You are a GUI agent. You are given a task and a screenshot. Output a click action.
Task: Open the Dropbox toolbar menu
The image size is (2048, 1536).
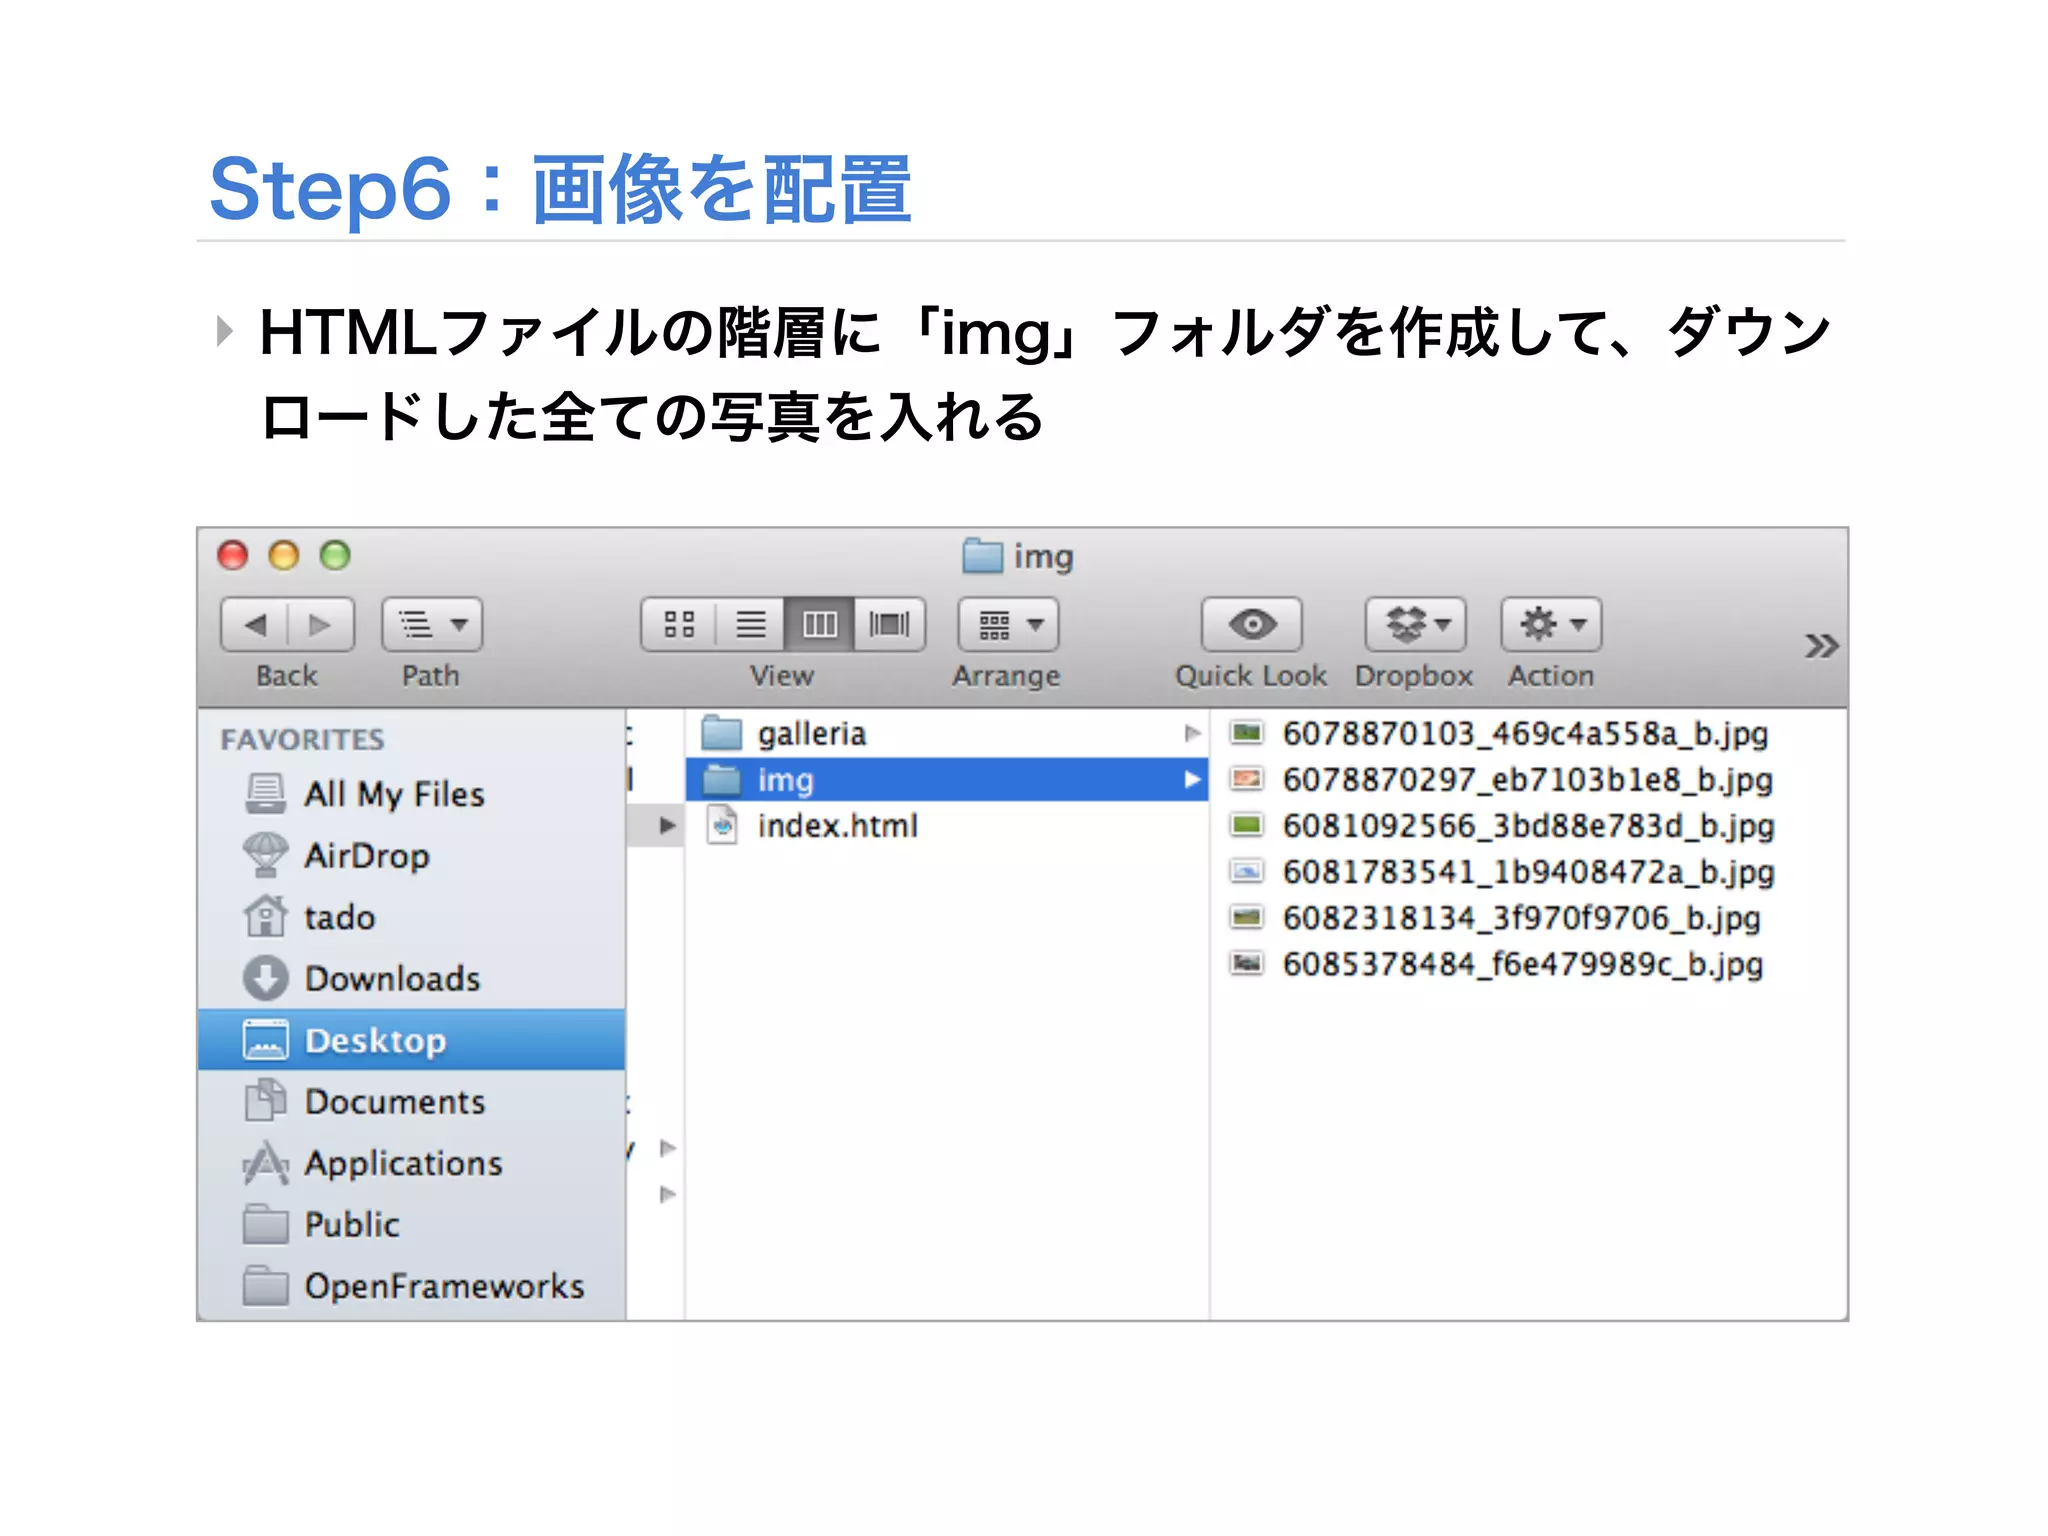pyautogui.click(x=1415, y=625)
